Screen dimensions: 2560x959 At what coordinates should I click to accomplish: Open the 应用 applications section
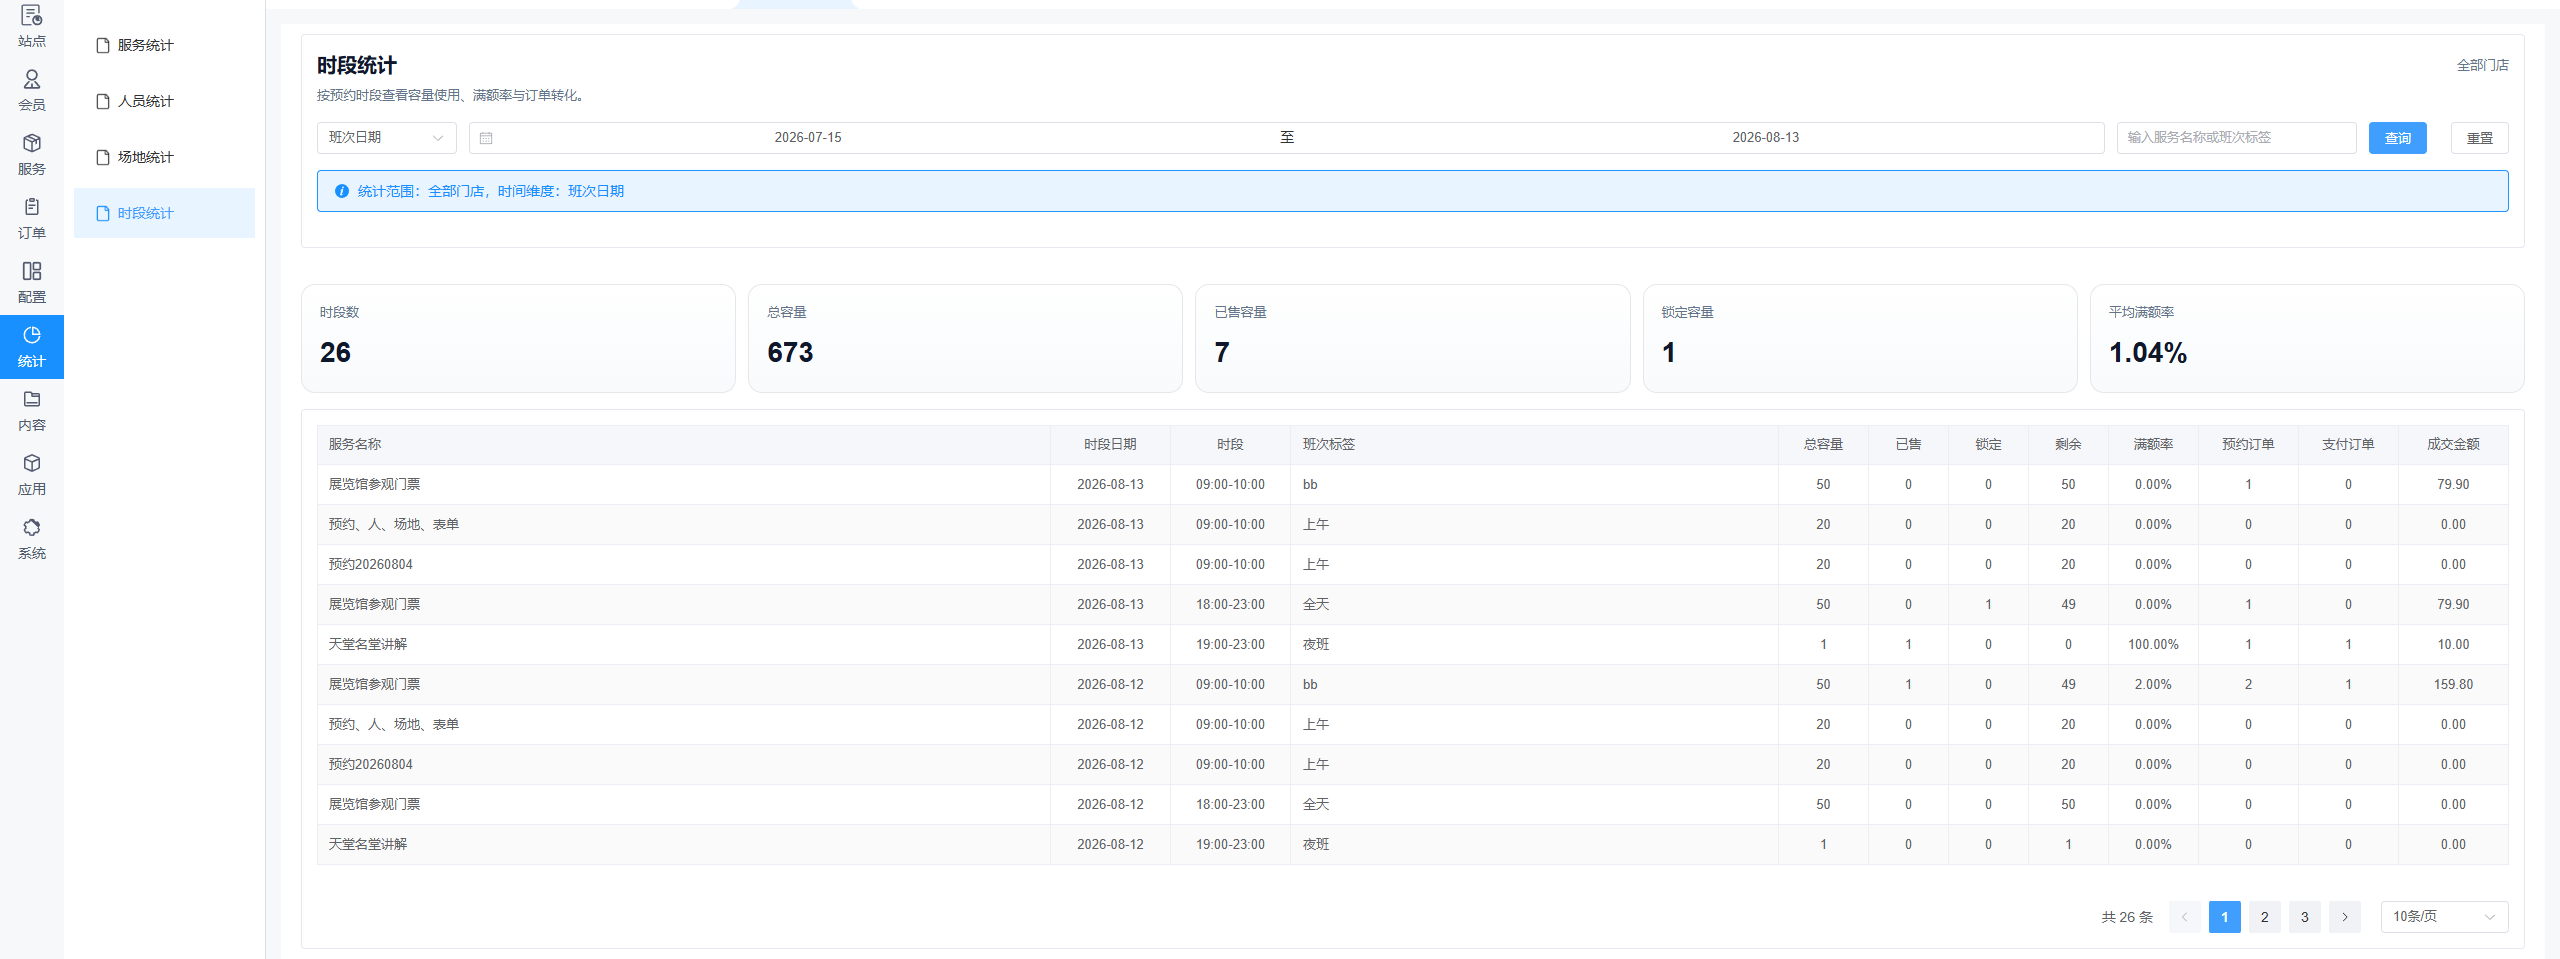[32, 475]
